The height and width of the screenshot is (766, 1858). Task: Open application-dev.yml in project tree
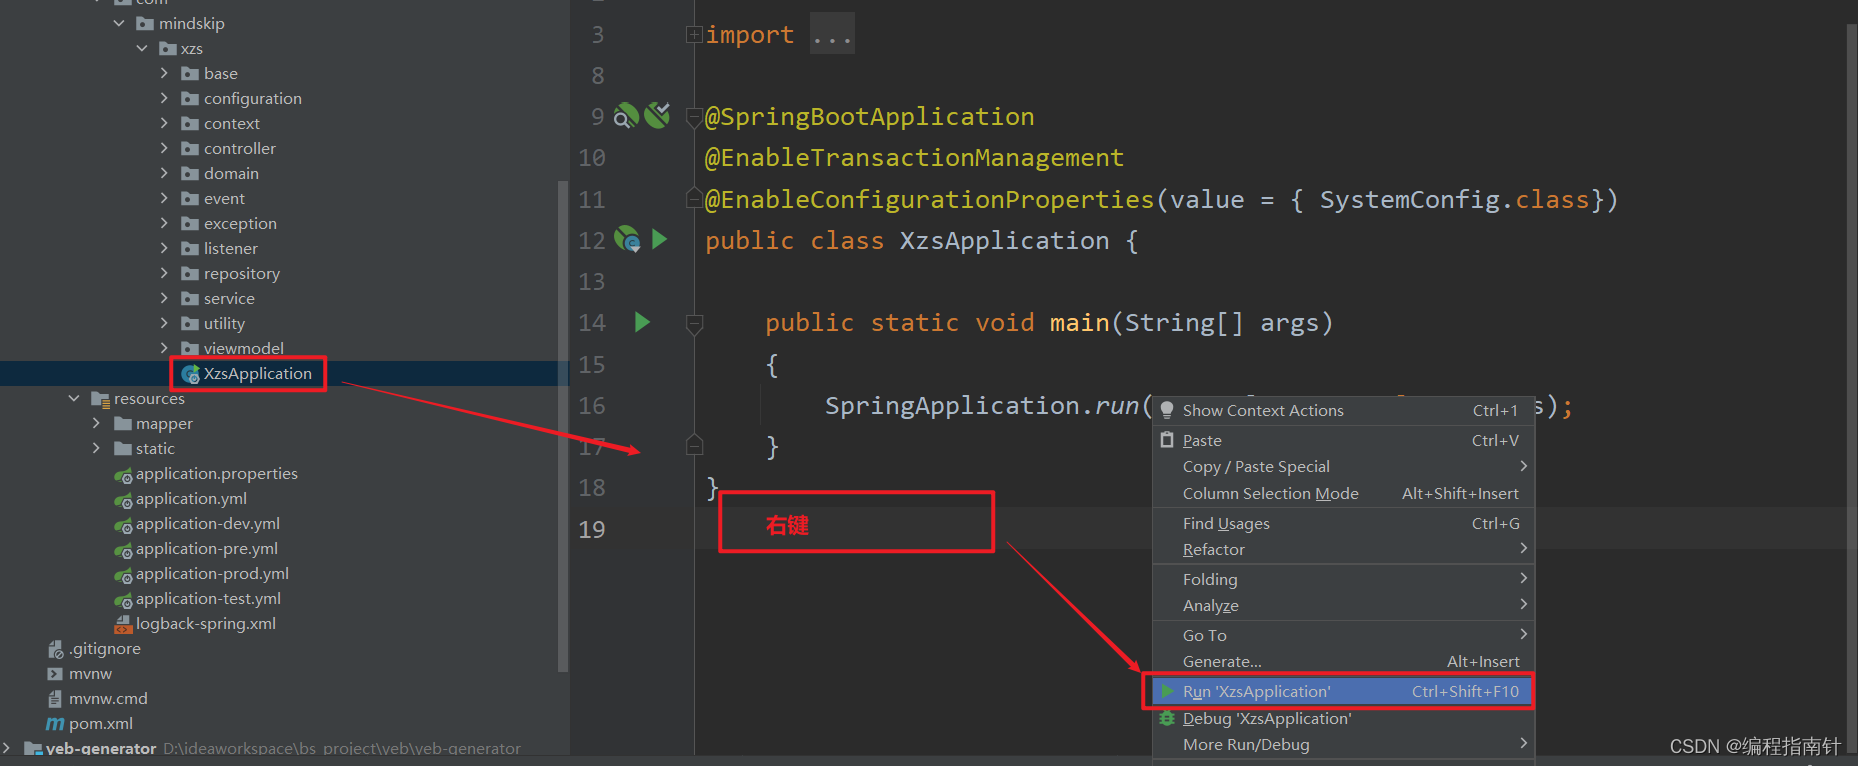click(x=207, y=523)
